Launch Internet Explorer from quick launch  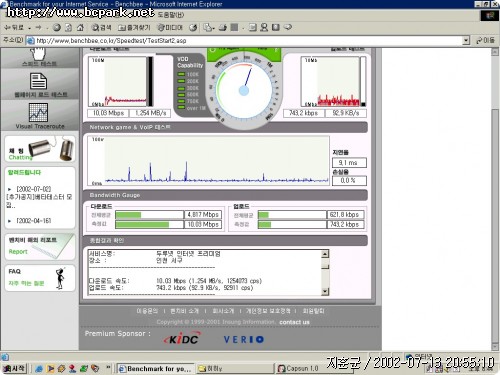[x=39, y=369]
